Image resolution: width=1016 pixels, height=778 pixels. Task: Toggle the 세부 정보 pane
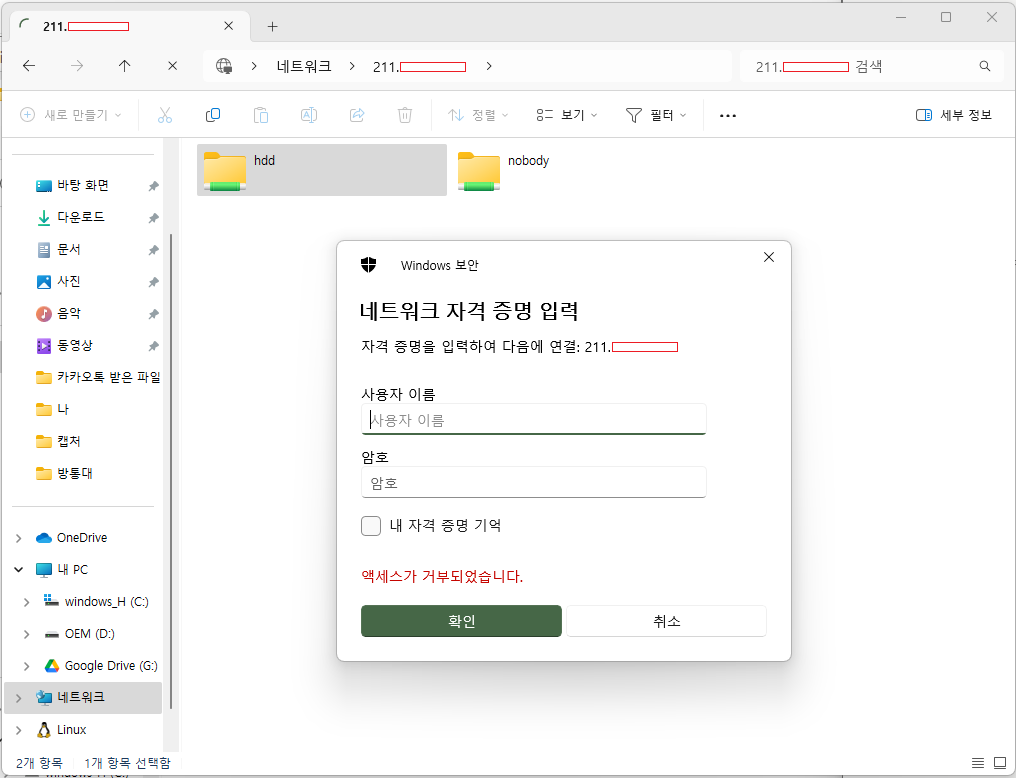(x=953, y=115)
